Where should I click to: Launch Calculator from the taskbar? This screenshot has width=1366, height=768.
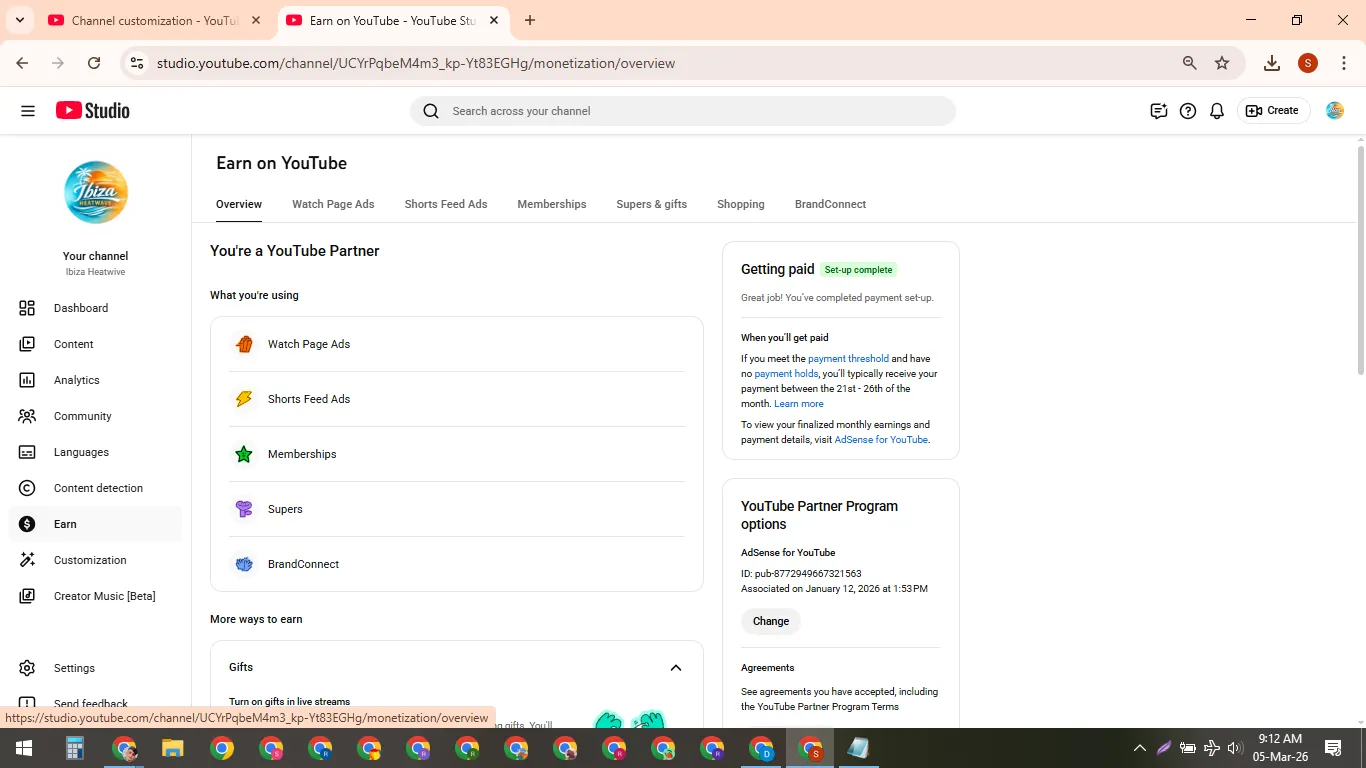tap(74, 748)
